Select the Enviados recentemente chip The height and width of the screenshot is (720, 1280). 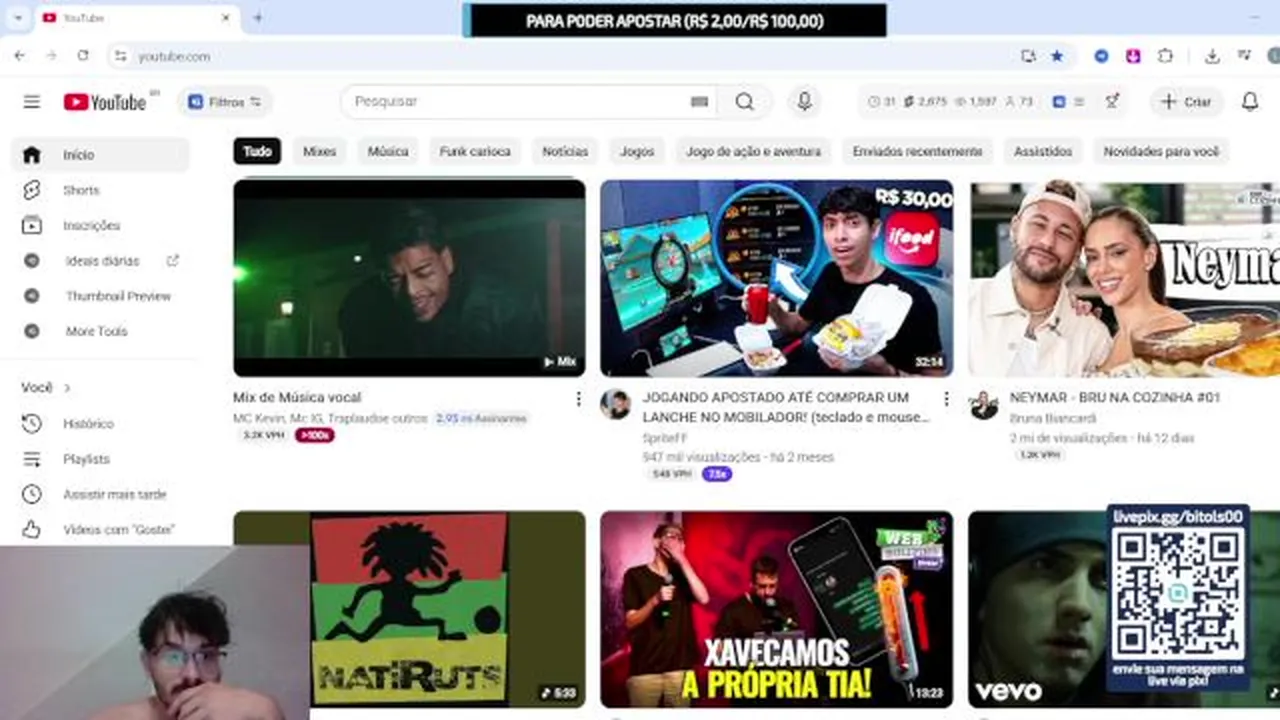pos(917,151)
